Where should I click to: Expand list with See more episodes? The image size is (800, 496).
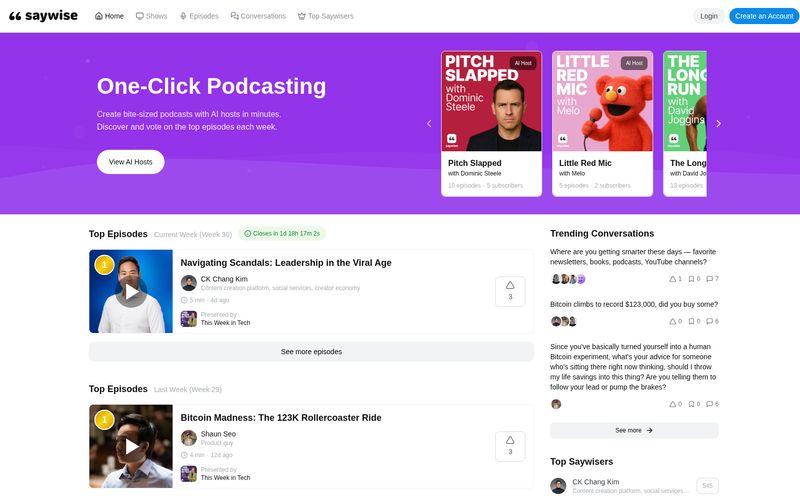click(x=311, y=352)
